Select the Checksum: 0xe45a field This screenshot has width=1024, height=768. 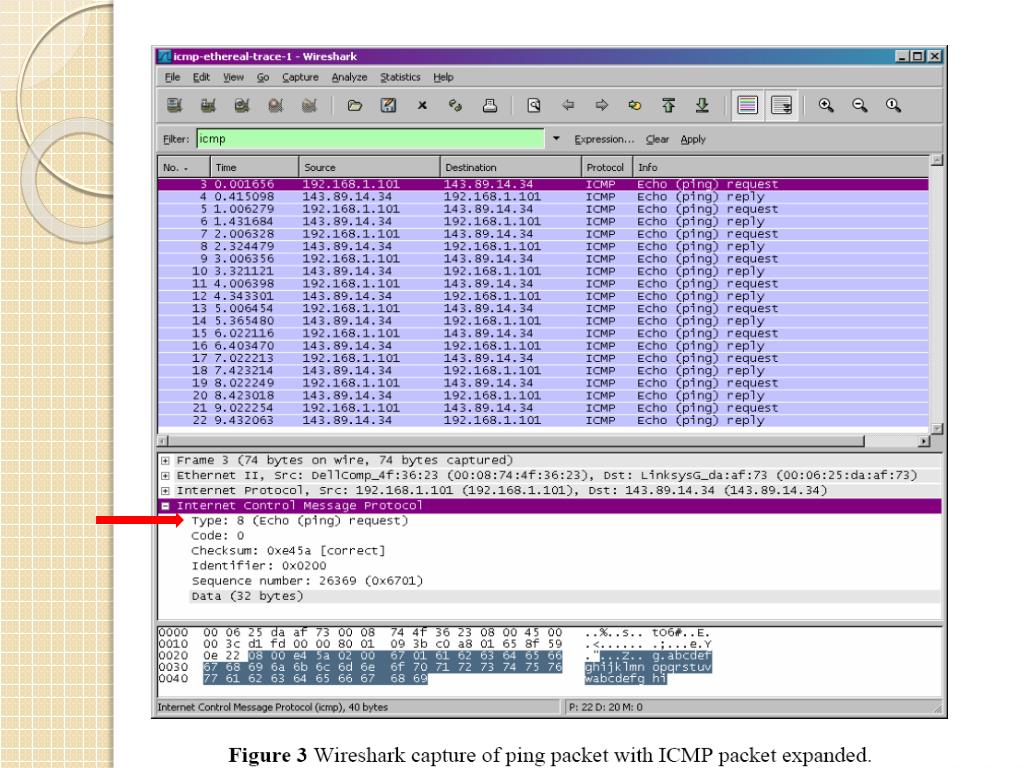click(x=288, y=551)
